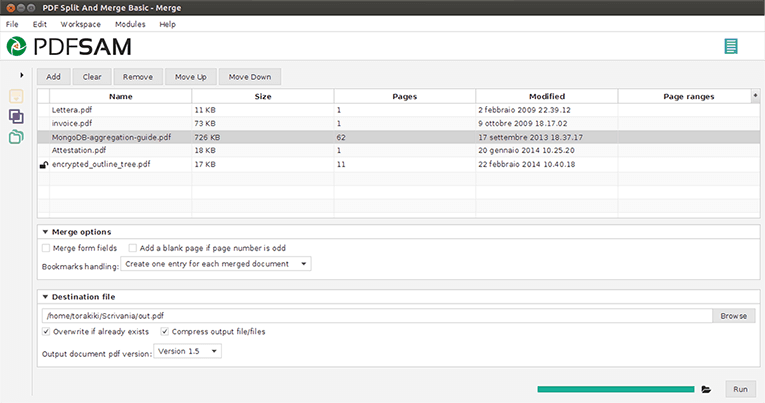The image size is (765, 403).
Task: Click the green progress bar
Action: [615, 389]
